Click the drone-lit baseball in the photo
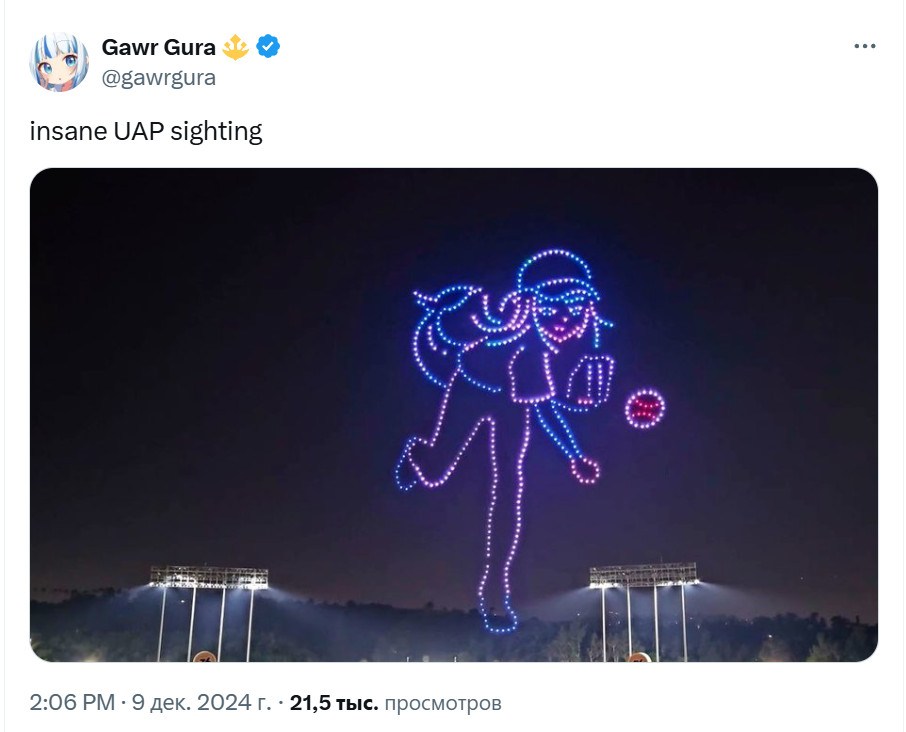Image resolution: width=906 pixels, height=732 pixels. click(x=645, y=408)
